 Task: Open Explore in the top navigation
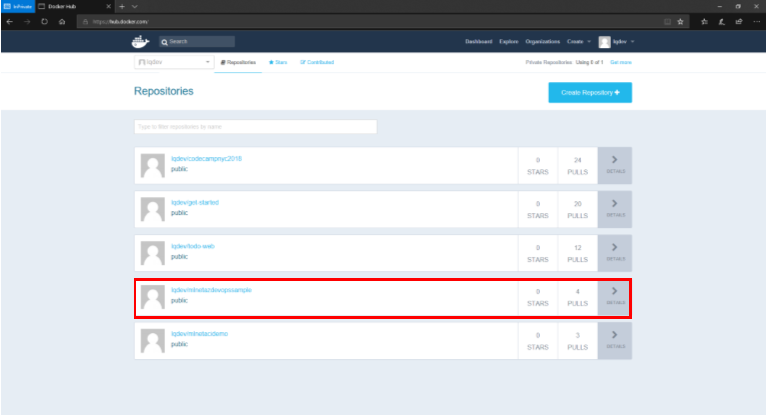point(509,42)
